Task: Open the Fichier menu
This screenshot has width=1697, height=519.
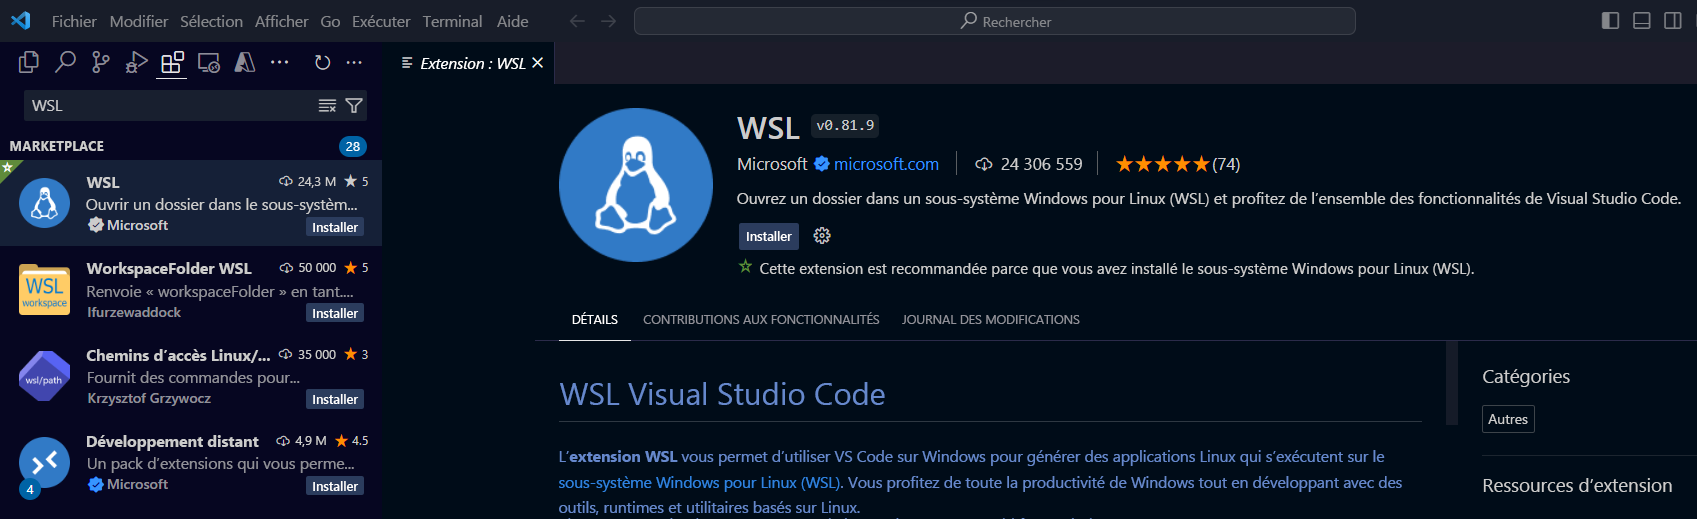Action: coord(74,21)
